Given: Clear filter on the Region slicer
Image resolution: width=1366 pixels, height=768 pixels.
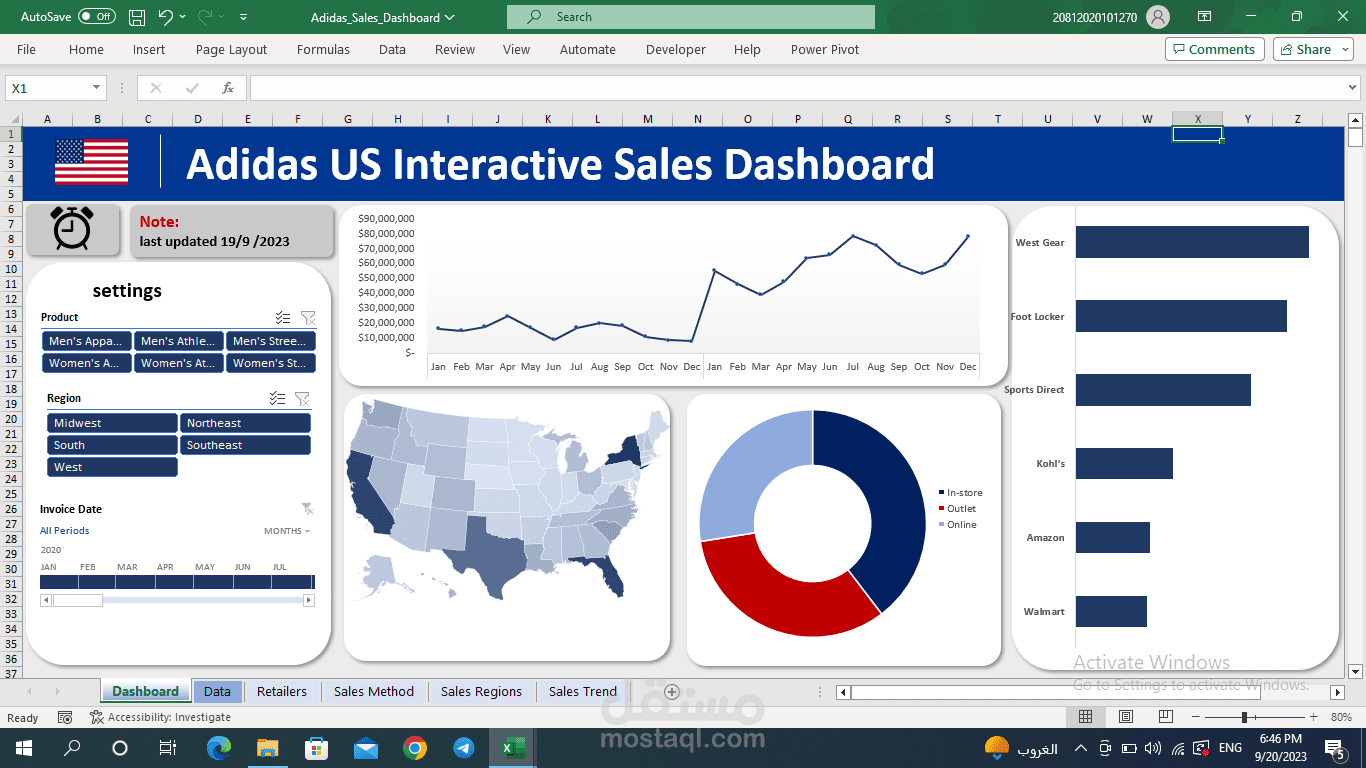Looking at the screenshot, I should tap(302, 398).
